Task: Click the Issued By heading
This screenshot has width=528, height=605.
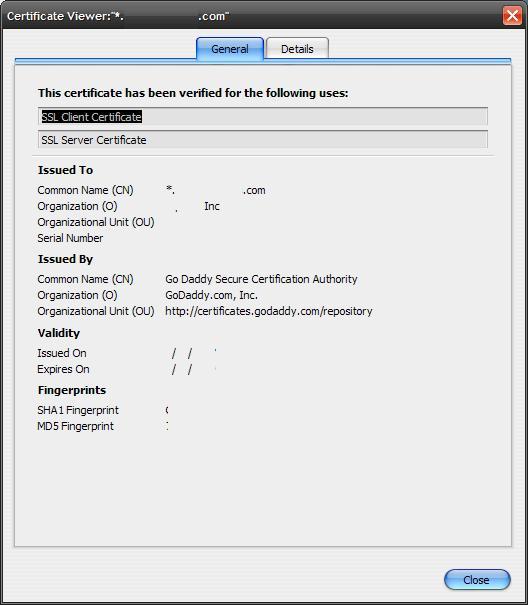Action: 65,259
